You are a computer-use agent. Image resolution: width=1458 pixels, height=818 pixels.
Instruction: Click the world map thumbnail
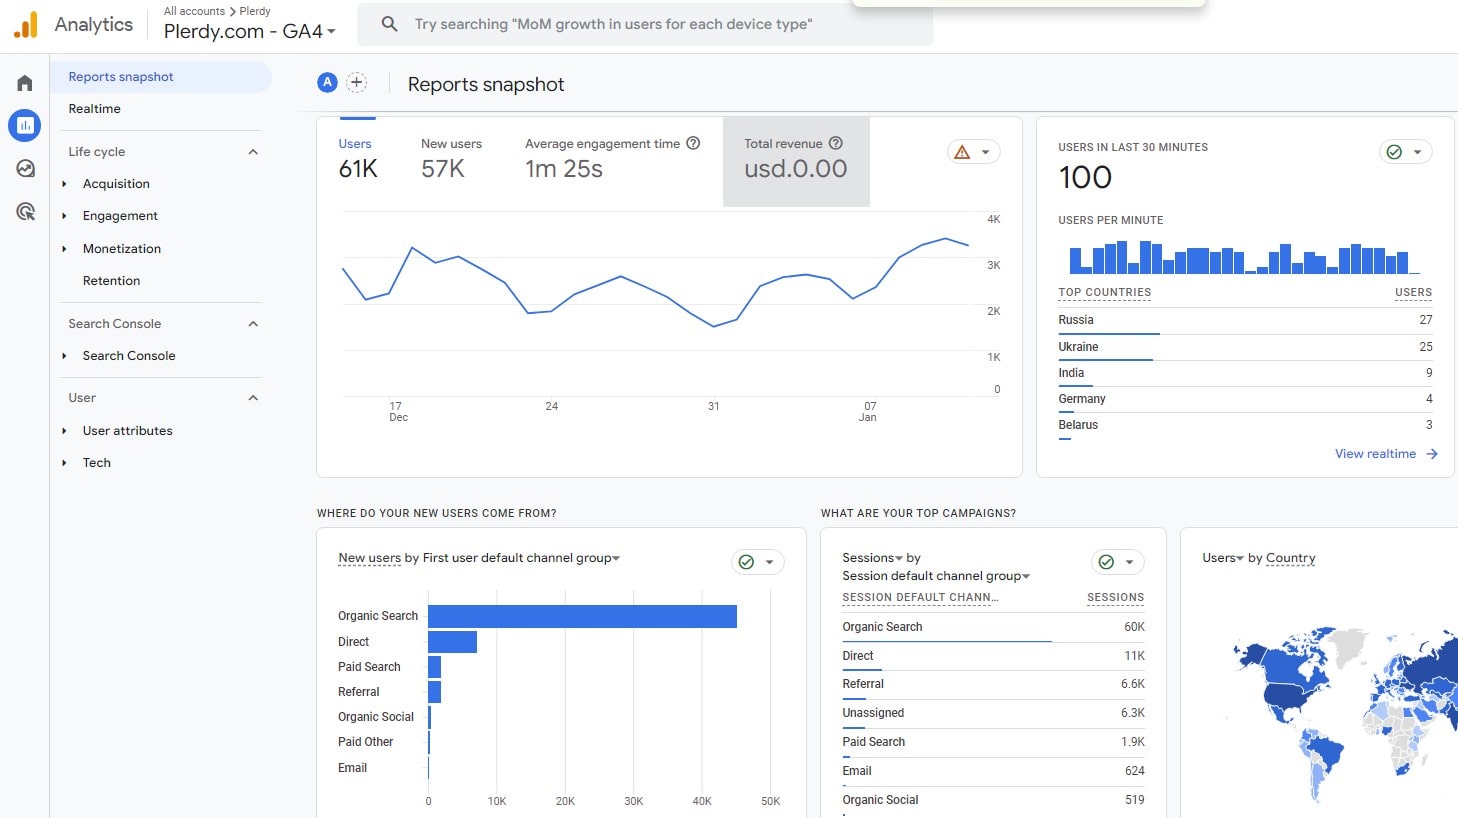point(1345,715)
